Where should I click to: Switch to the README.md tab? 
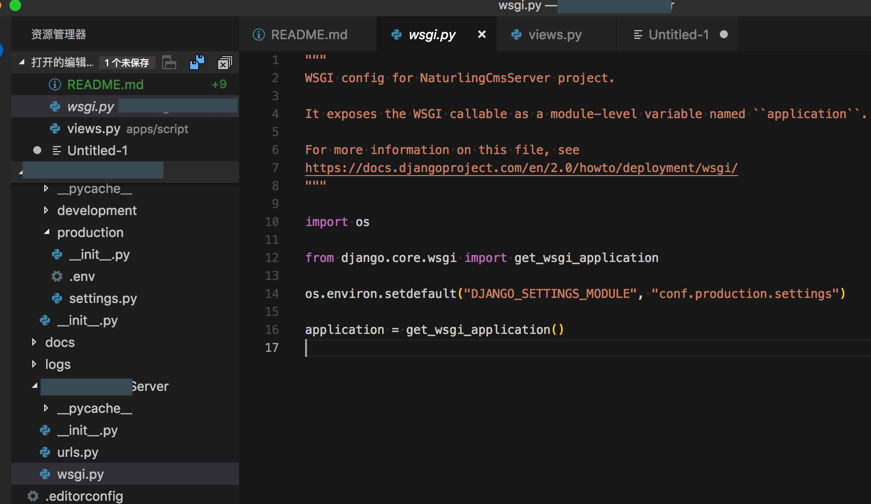pos(309,35)
